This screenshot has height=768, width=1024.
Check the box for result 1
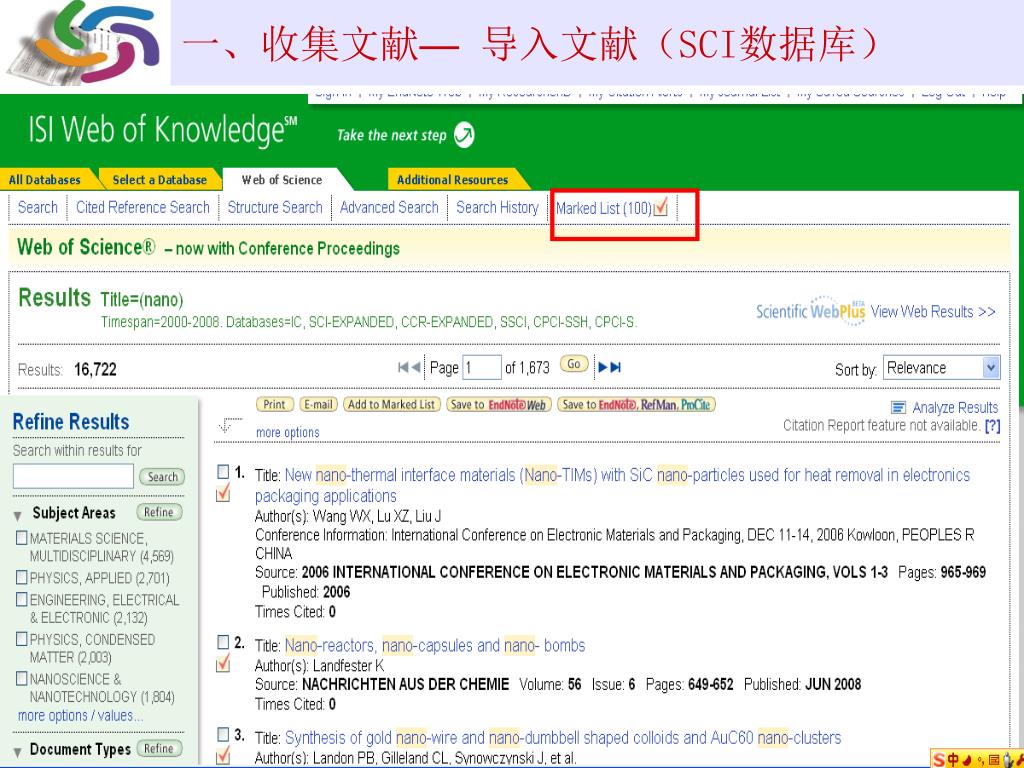223,472
